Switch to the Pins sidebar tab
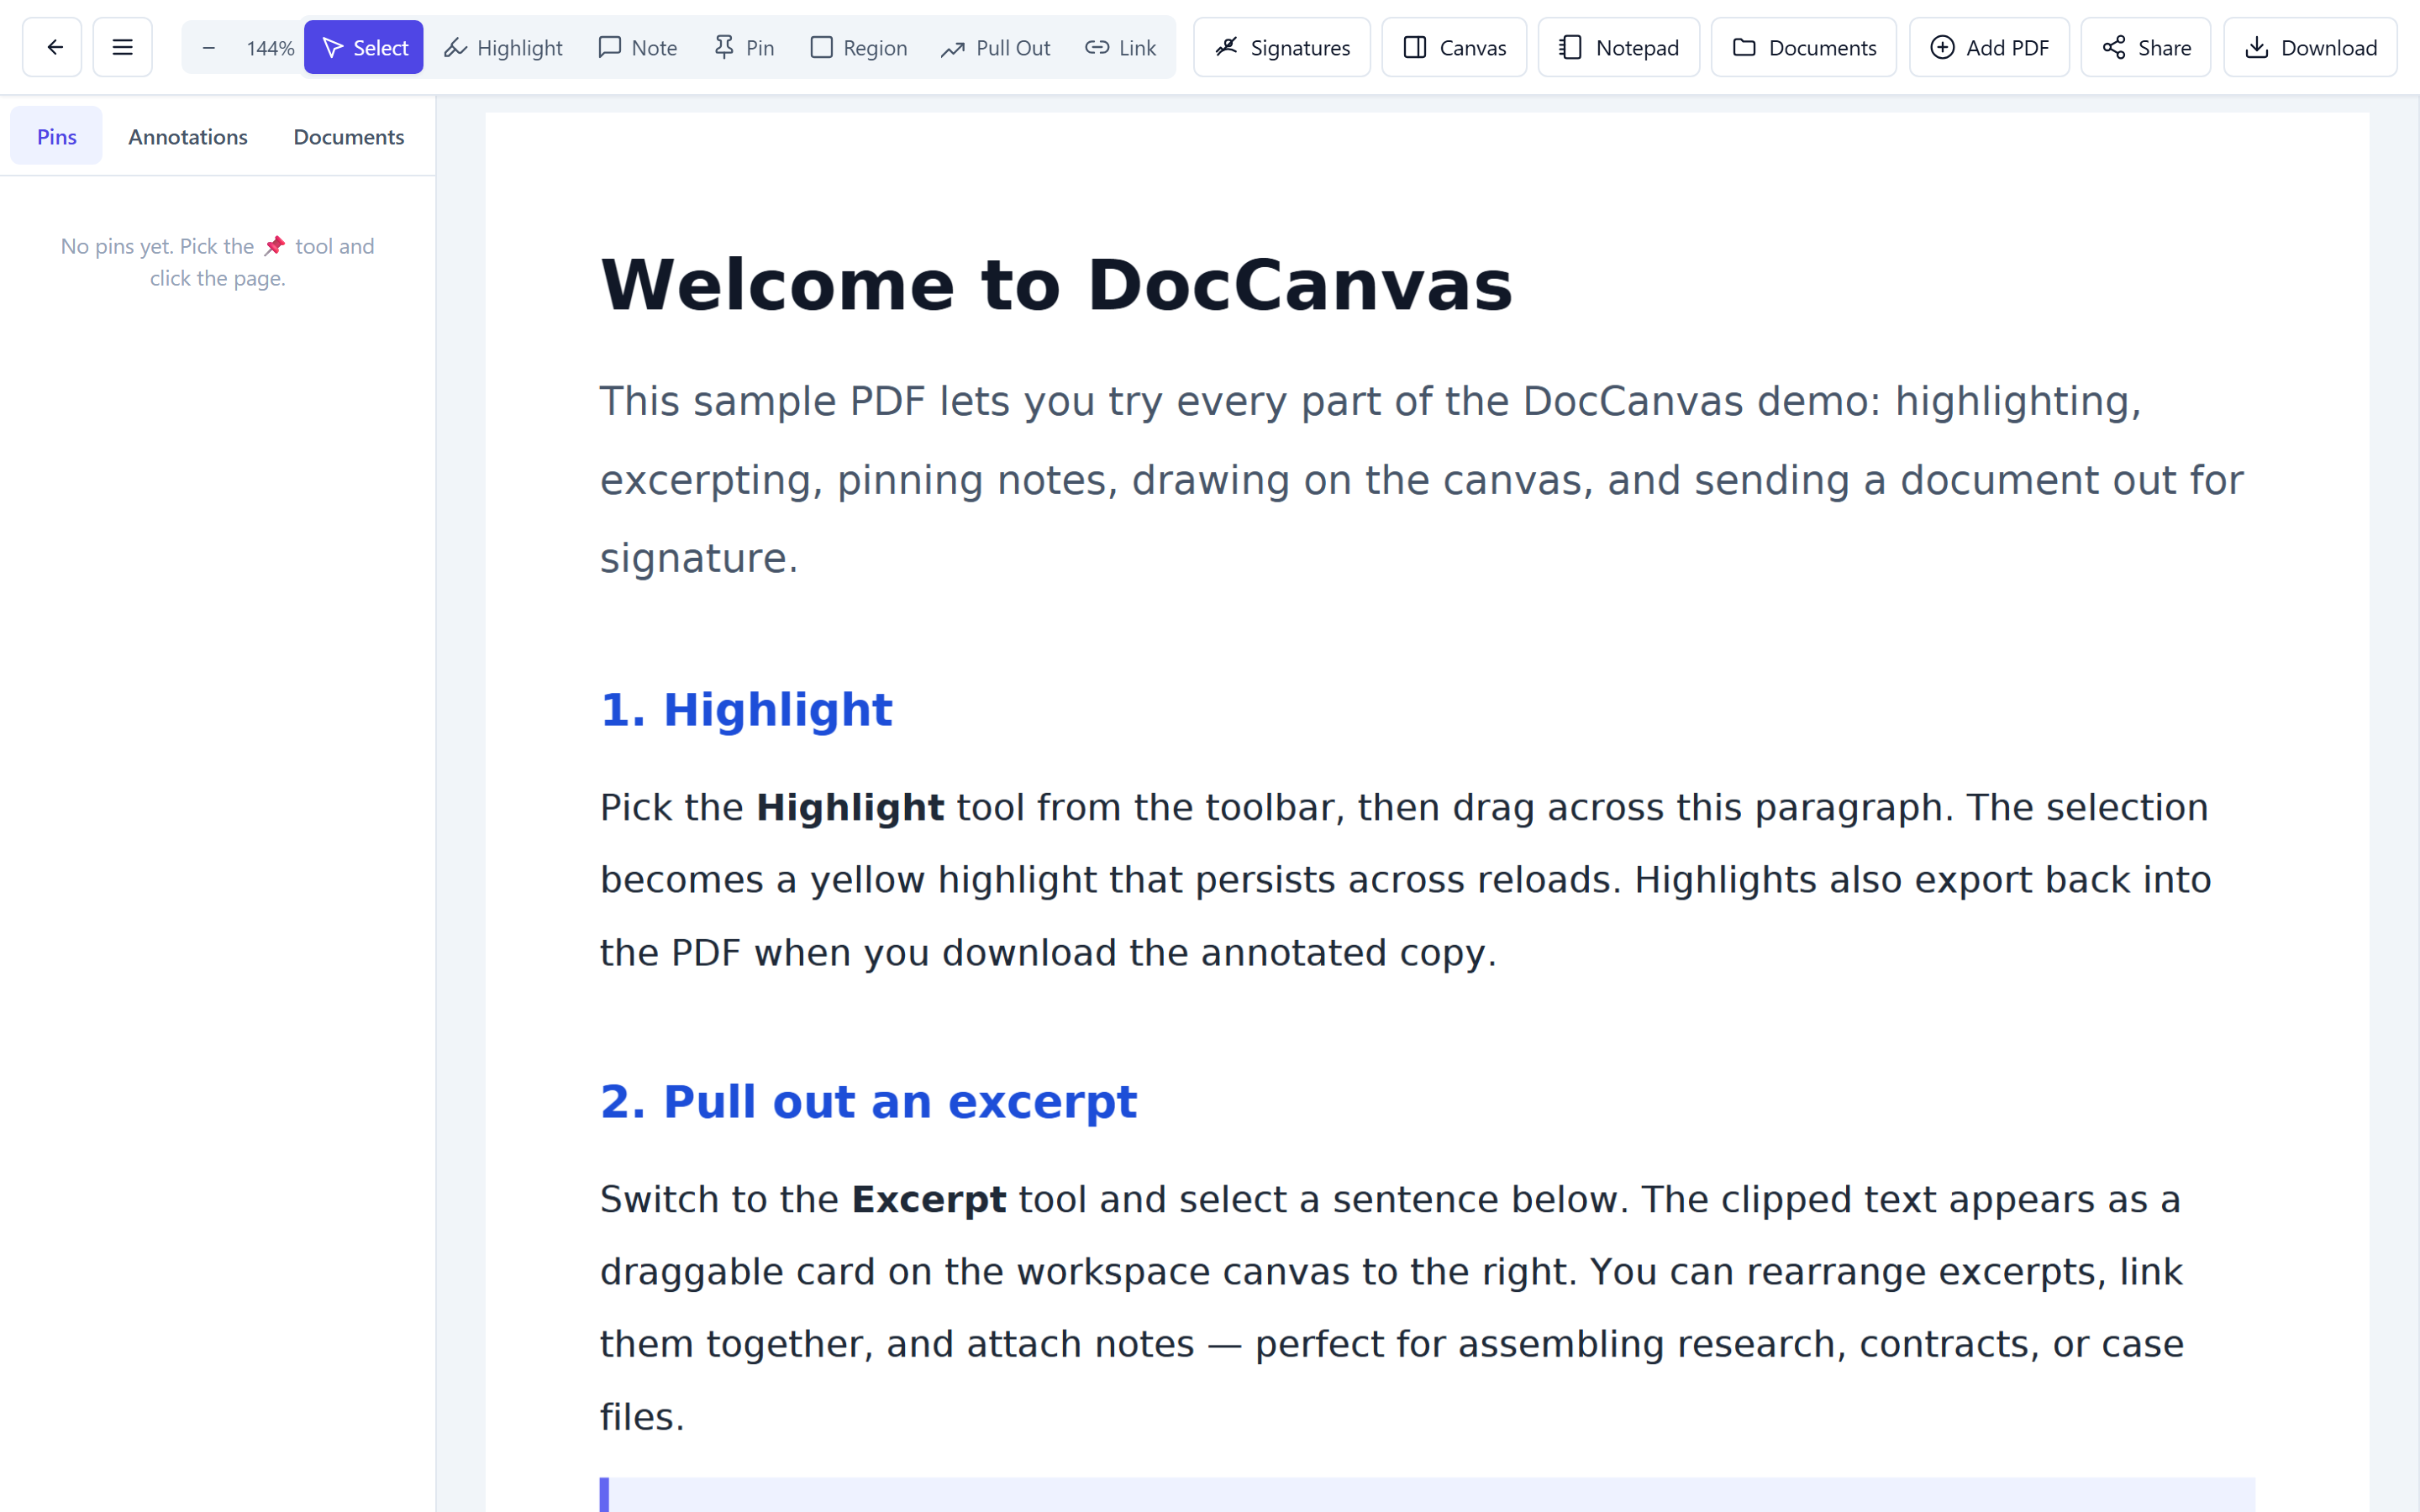Image resolution: width=2420 pixels, height=1512 pixels. (56, 136)
